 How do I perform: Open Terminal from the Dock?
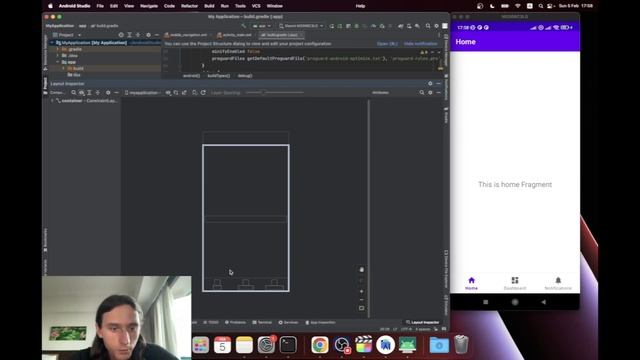(288, 345)
